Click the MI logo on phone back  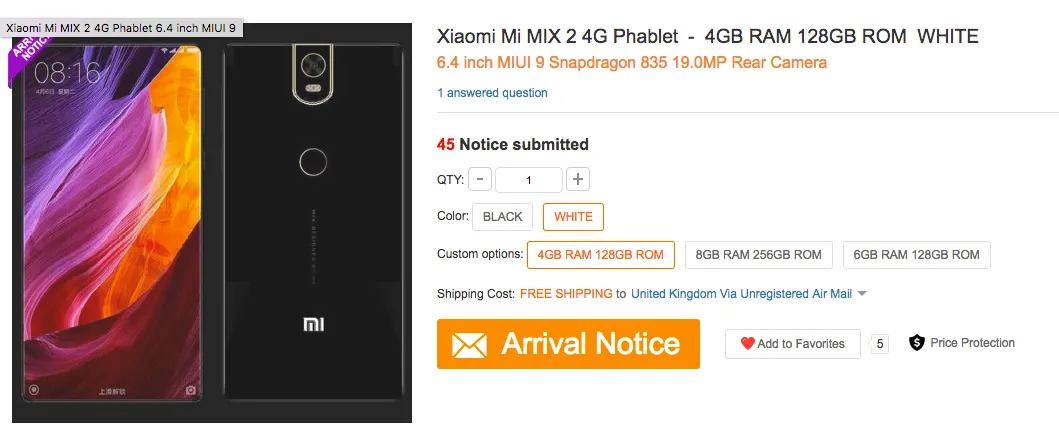click(x=315, y=325)
